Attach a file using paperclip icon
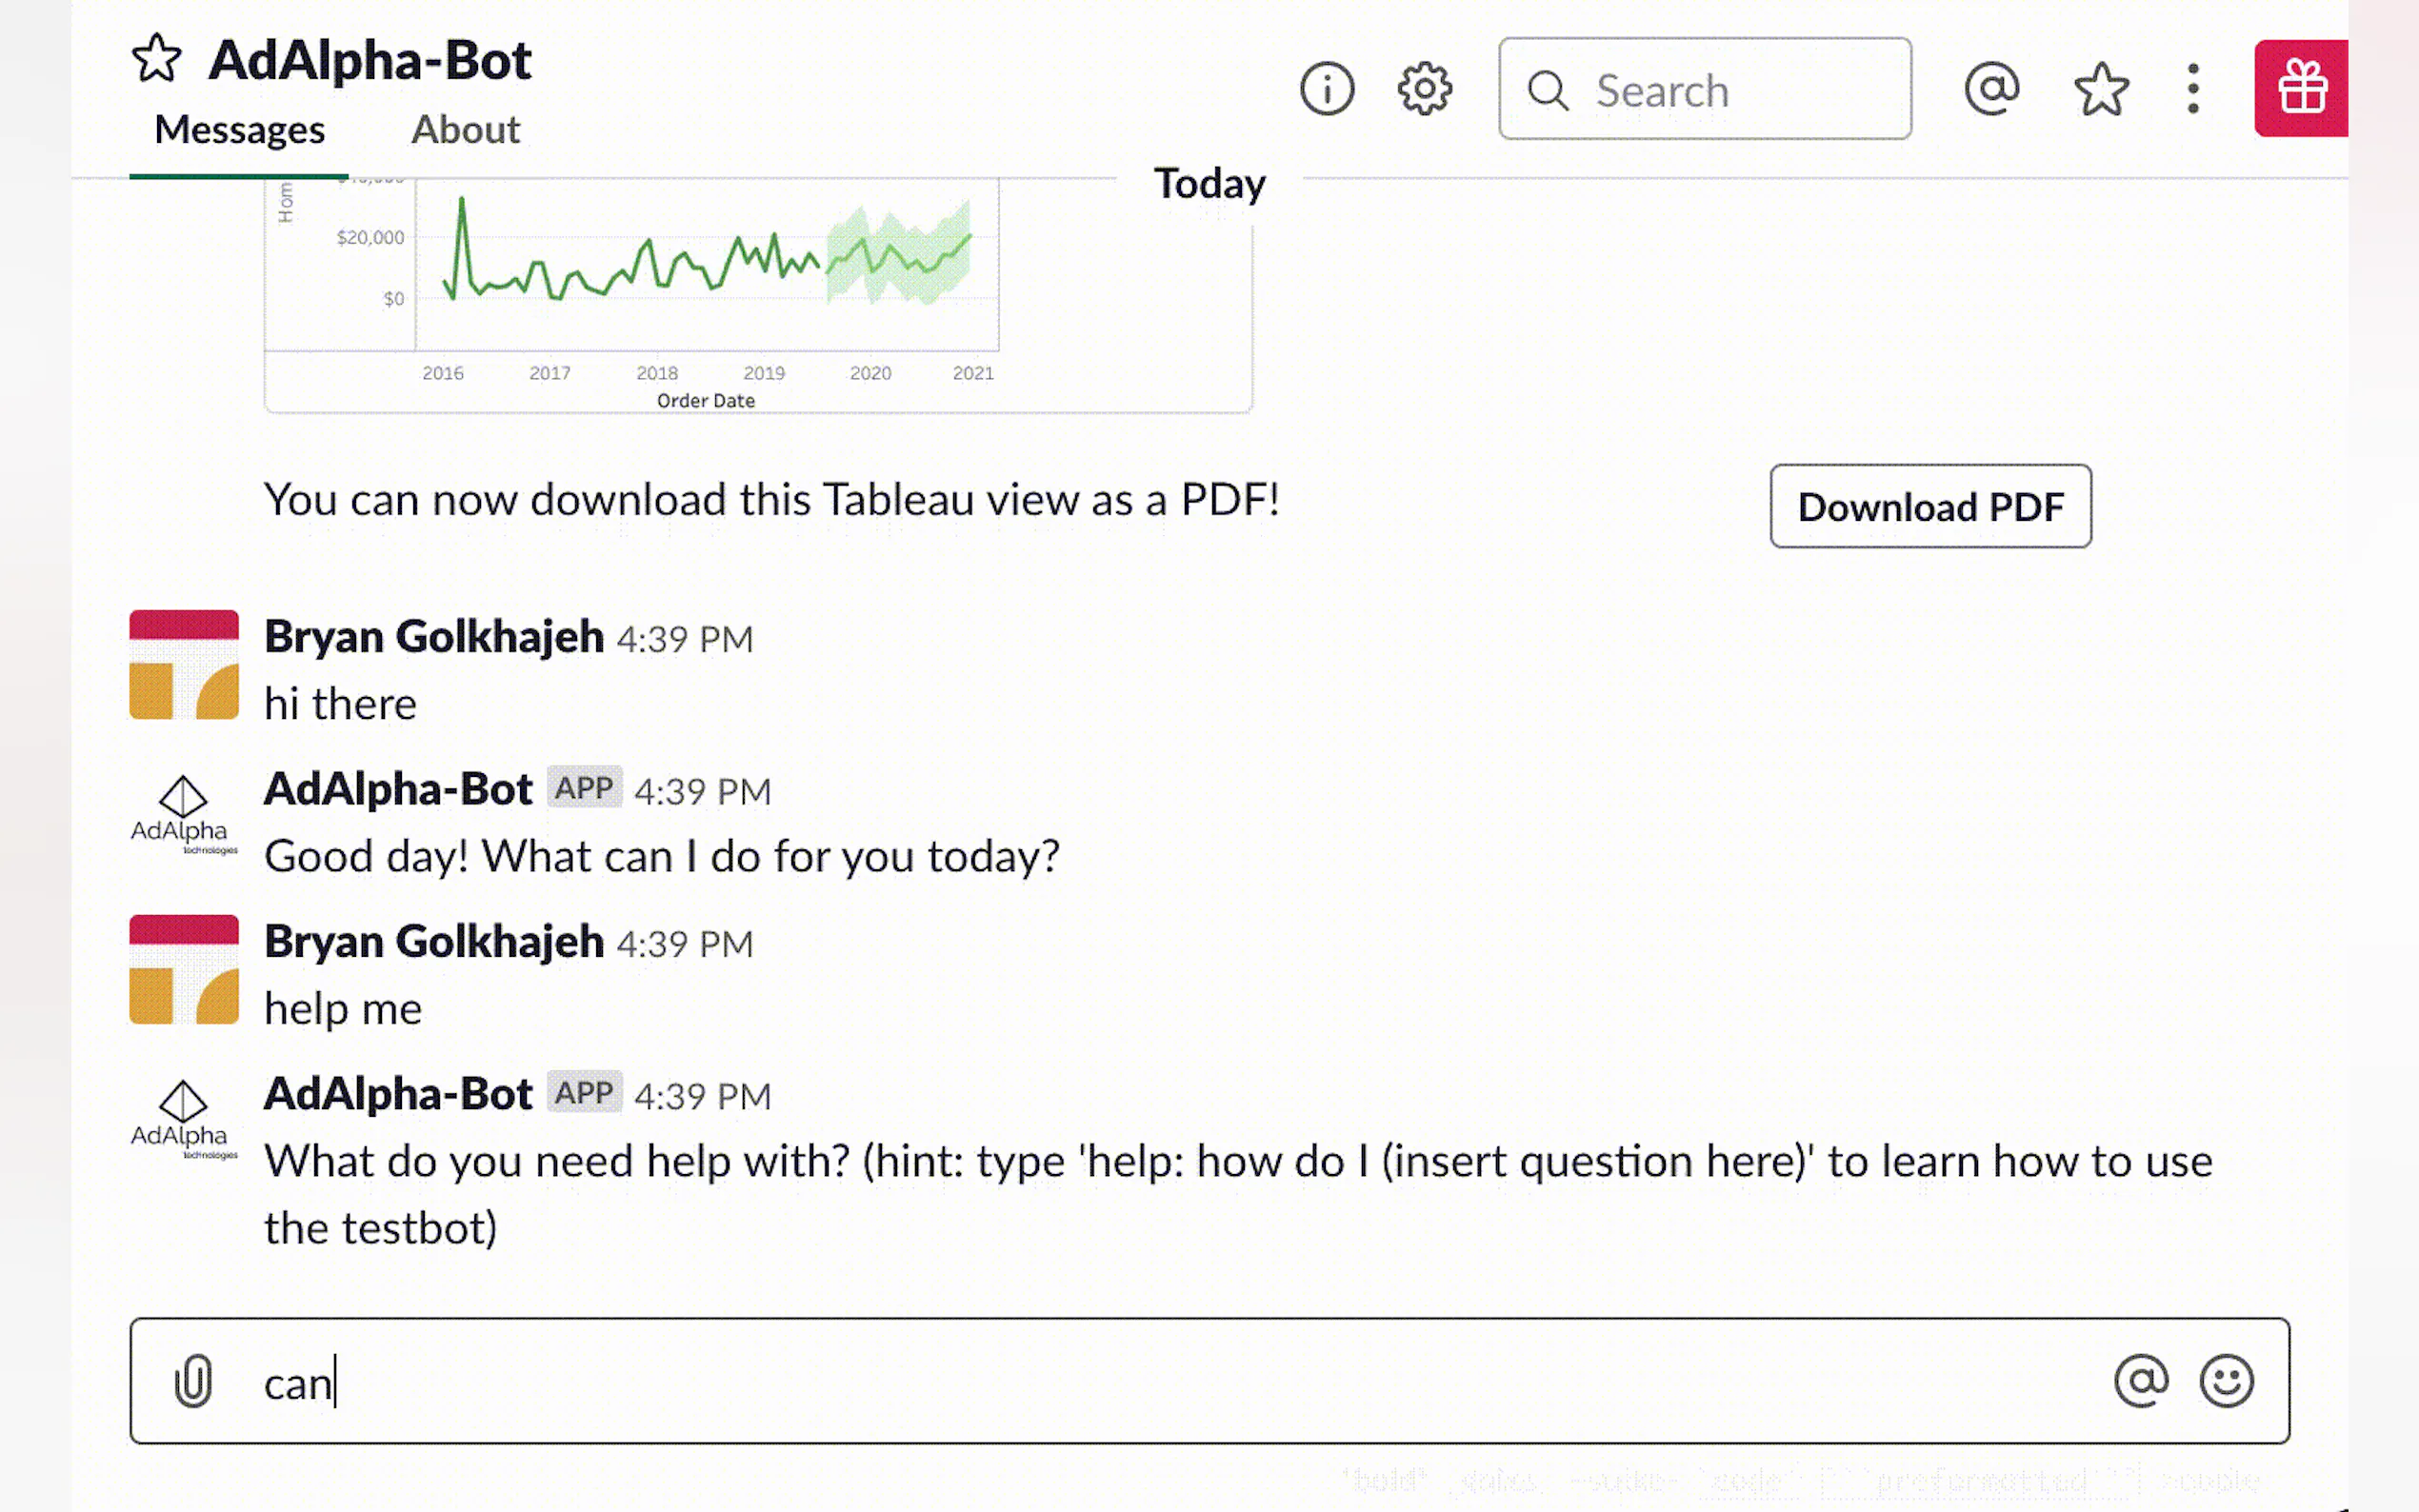The height and width of the screenshot is (1512, 2419). click(x=193, y=1381)
